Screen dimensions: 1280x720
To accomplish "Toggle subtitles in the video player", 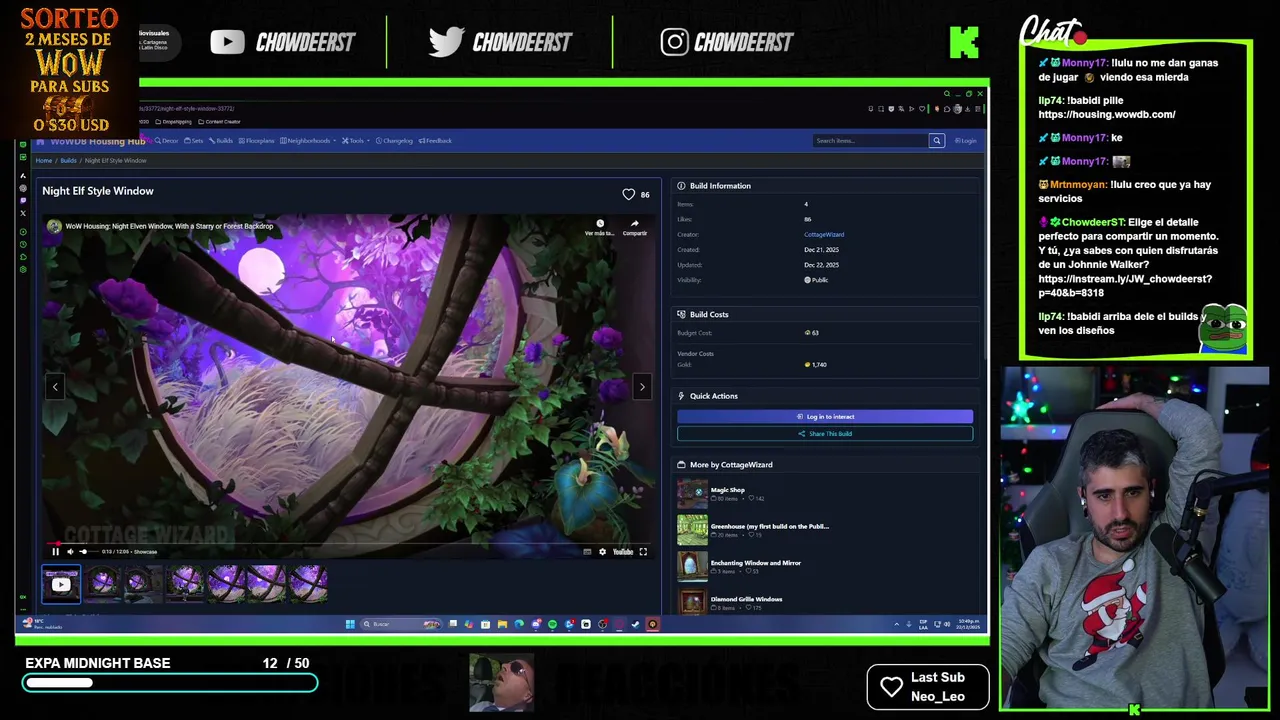I will click(x=587, y=552).
